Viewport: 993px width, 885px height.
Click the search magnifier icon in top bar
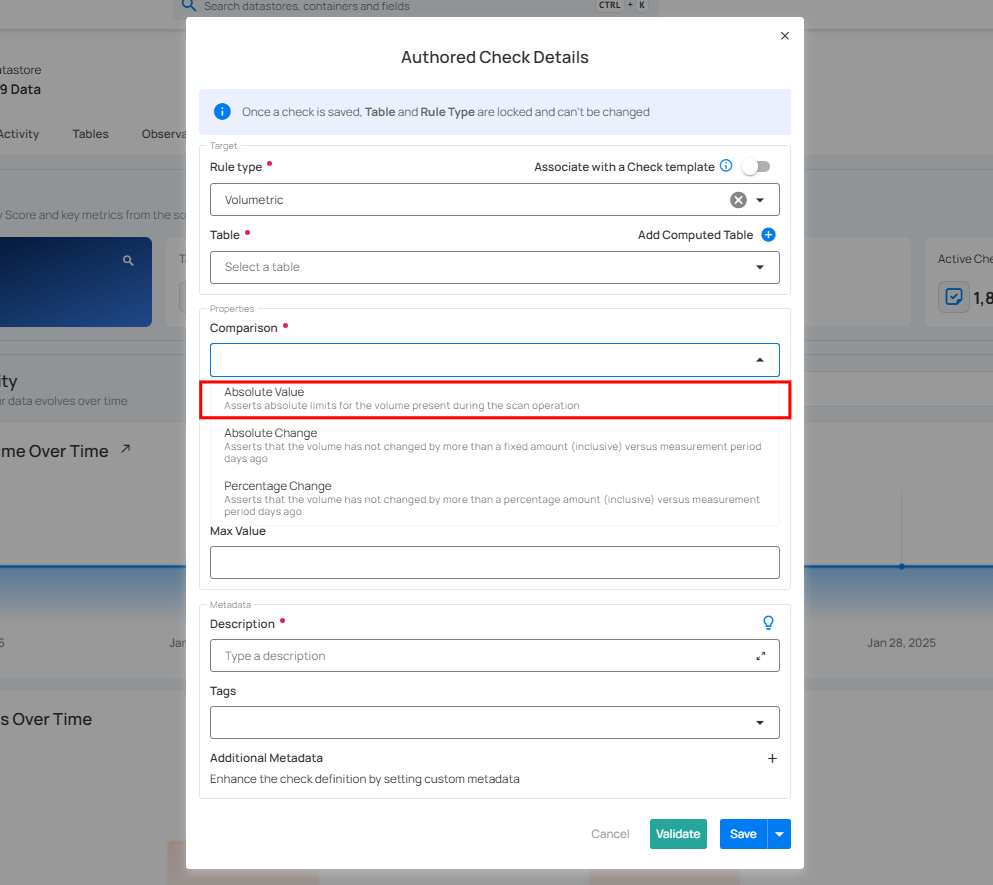(188, 6)
